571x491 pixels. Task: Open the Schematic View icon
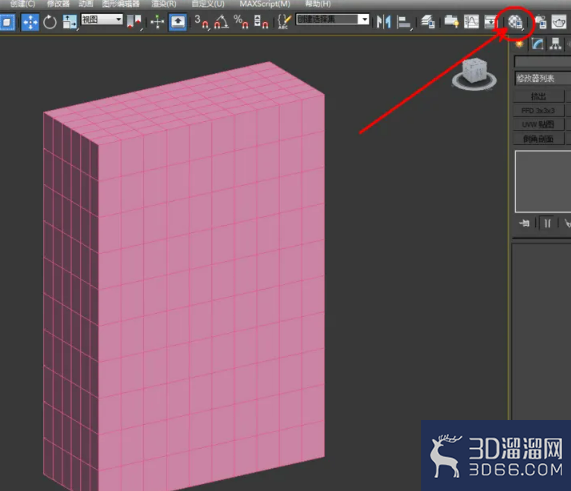[x=491, y=22]
